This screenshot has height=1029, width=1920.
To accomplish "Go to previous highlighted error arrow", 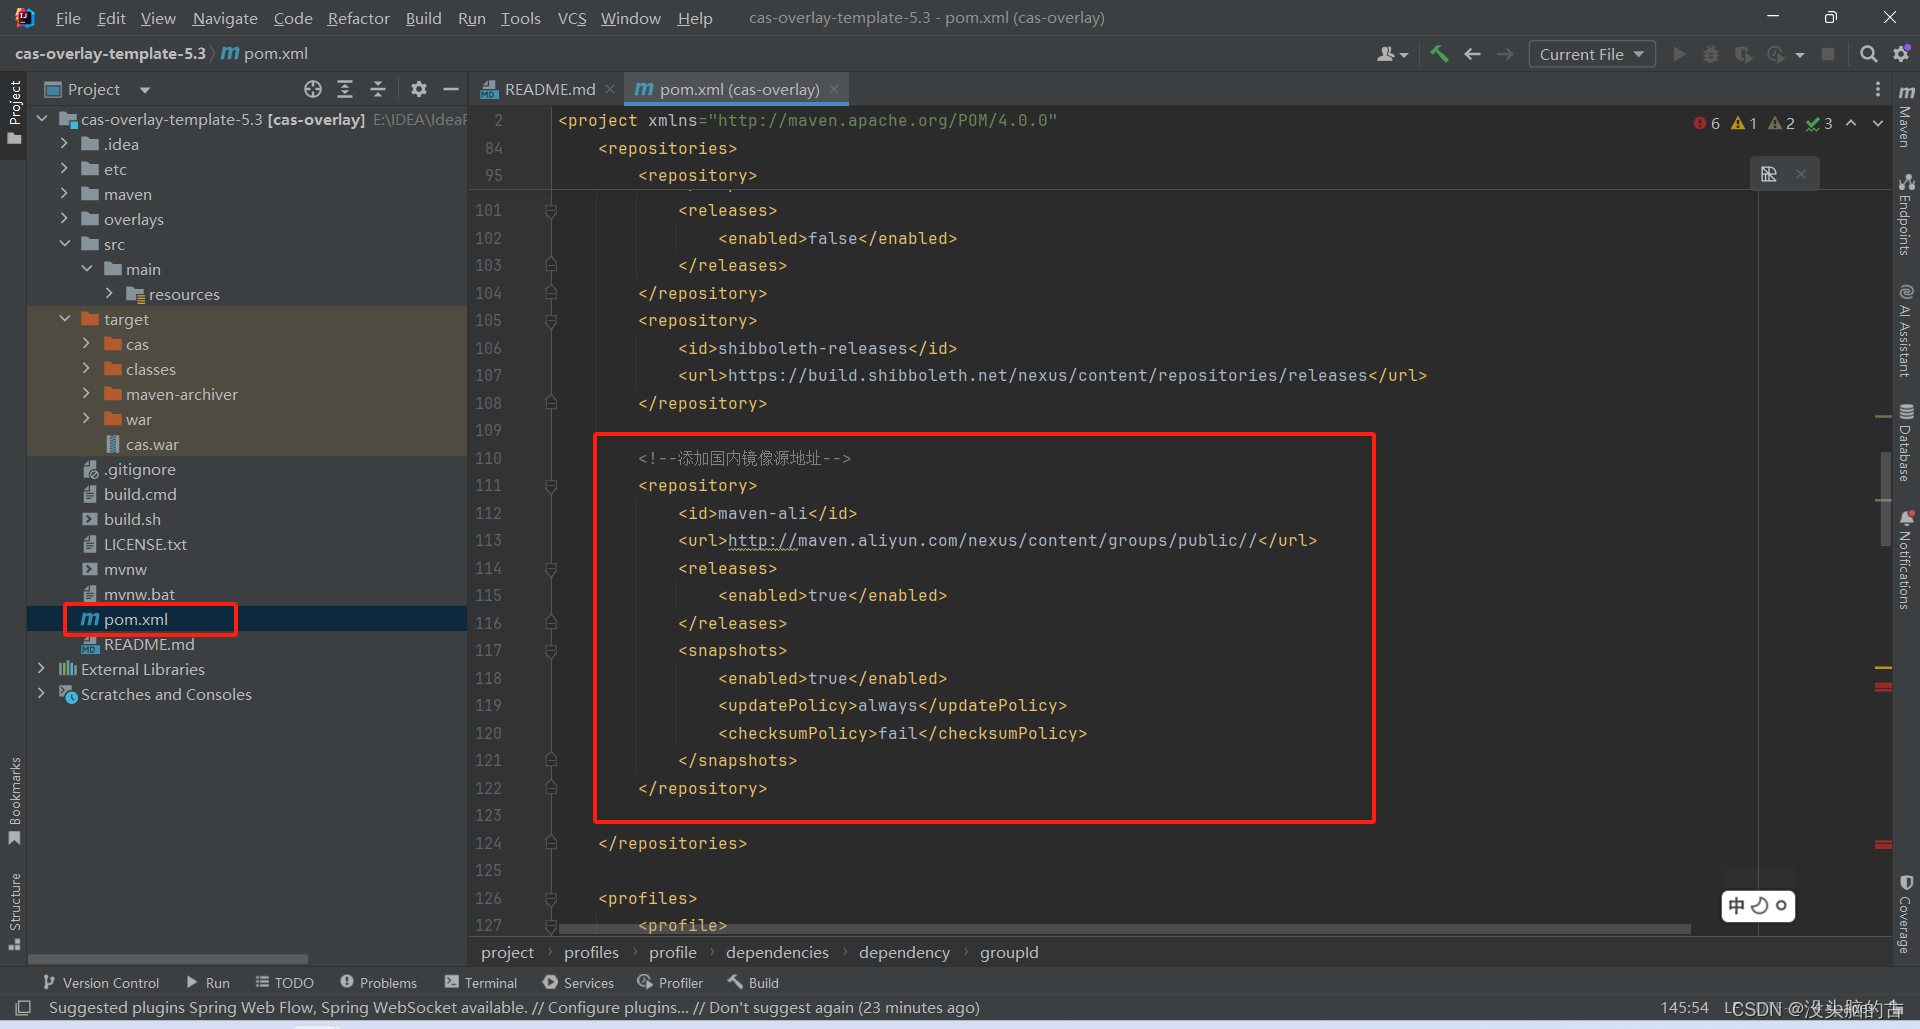I will coord(1851,123).
